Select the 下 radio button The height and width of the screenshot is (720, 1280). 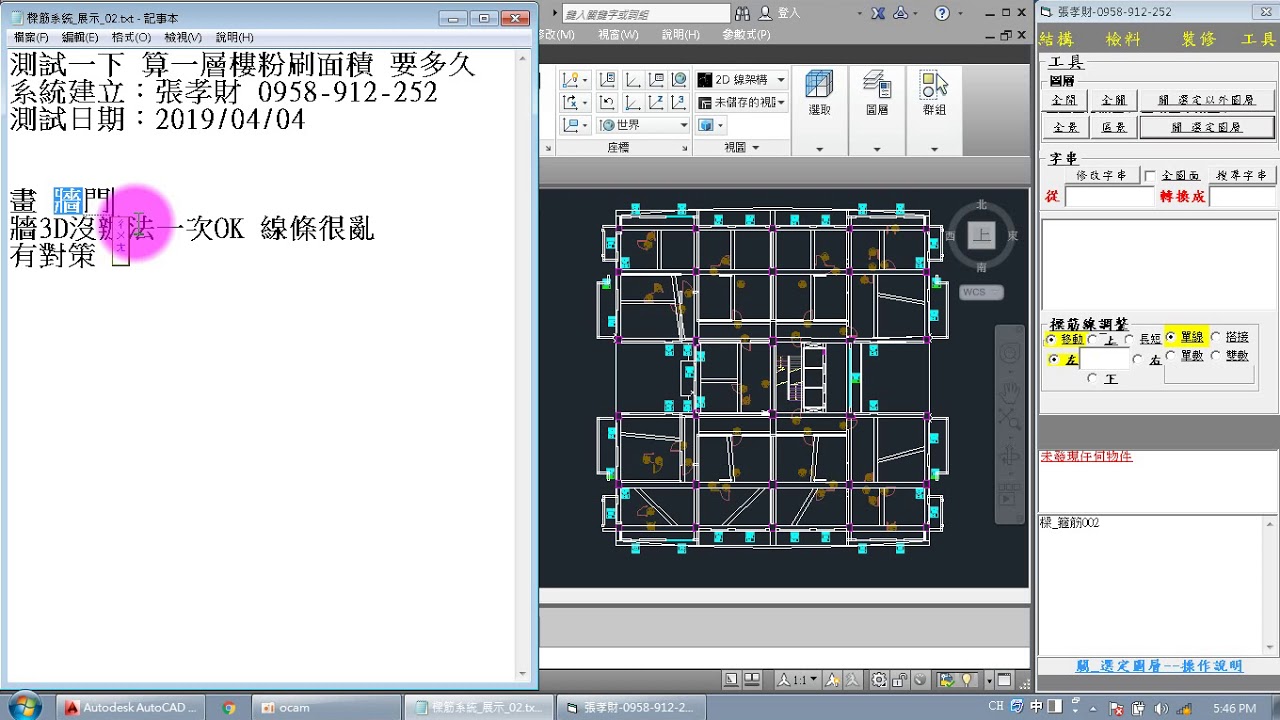tap(1093, 378)
